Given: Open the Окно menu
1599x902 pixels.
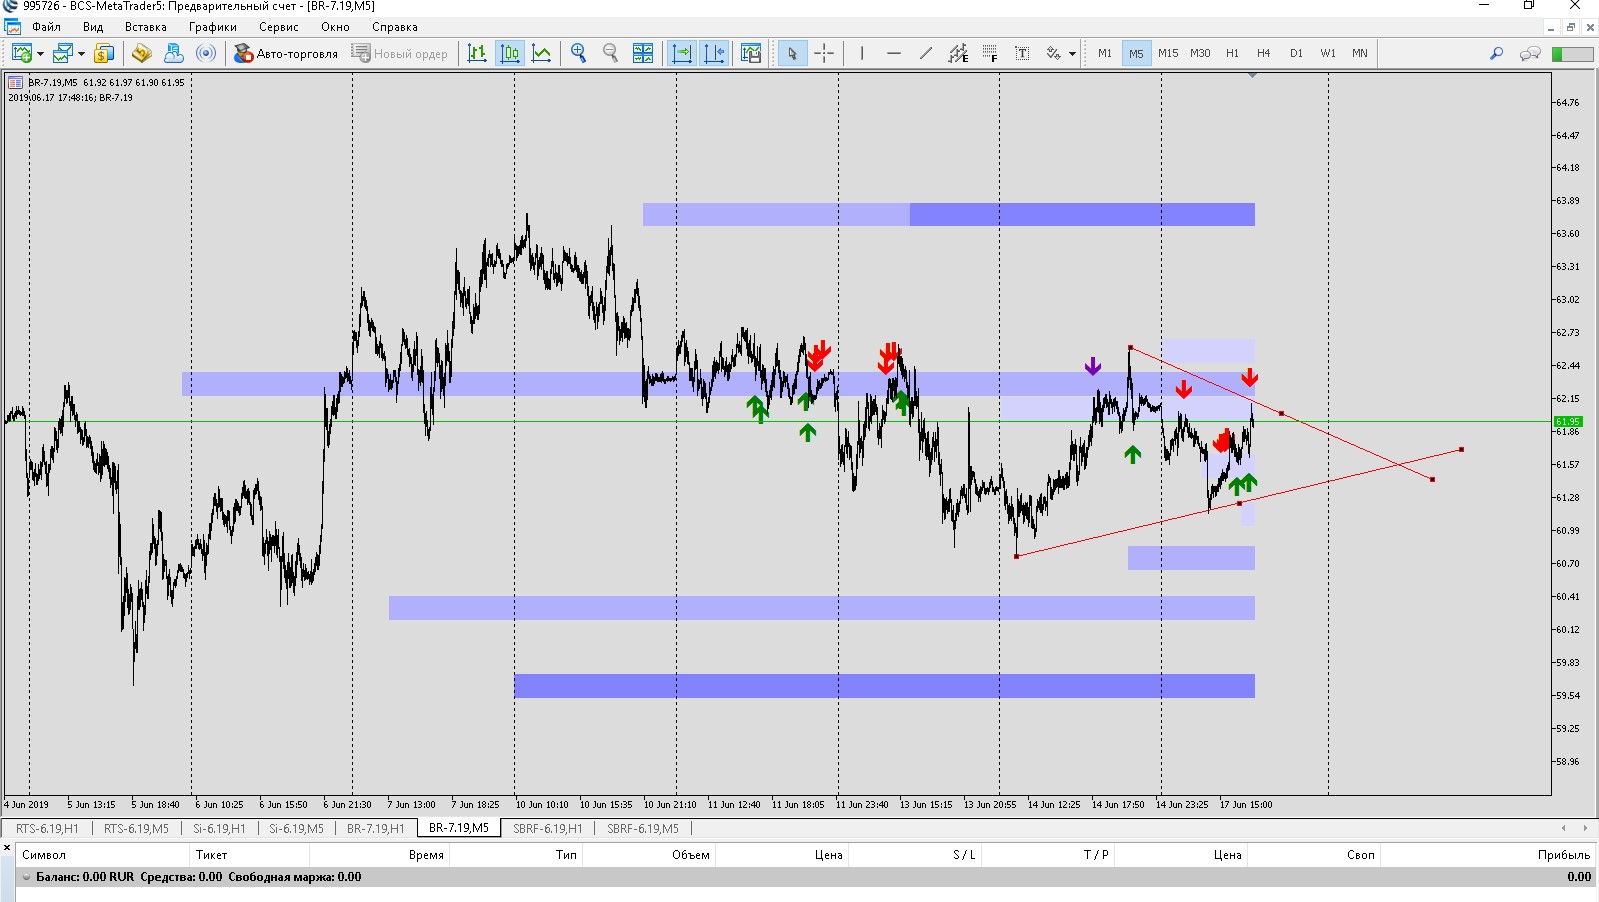Looking at the screenshot, I should click(x=335, y=27).
